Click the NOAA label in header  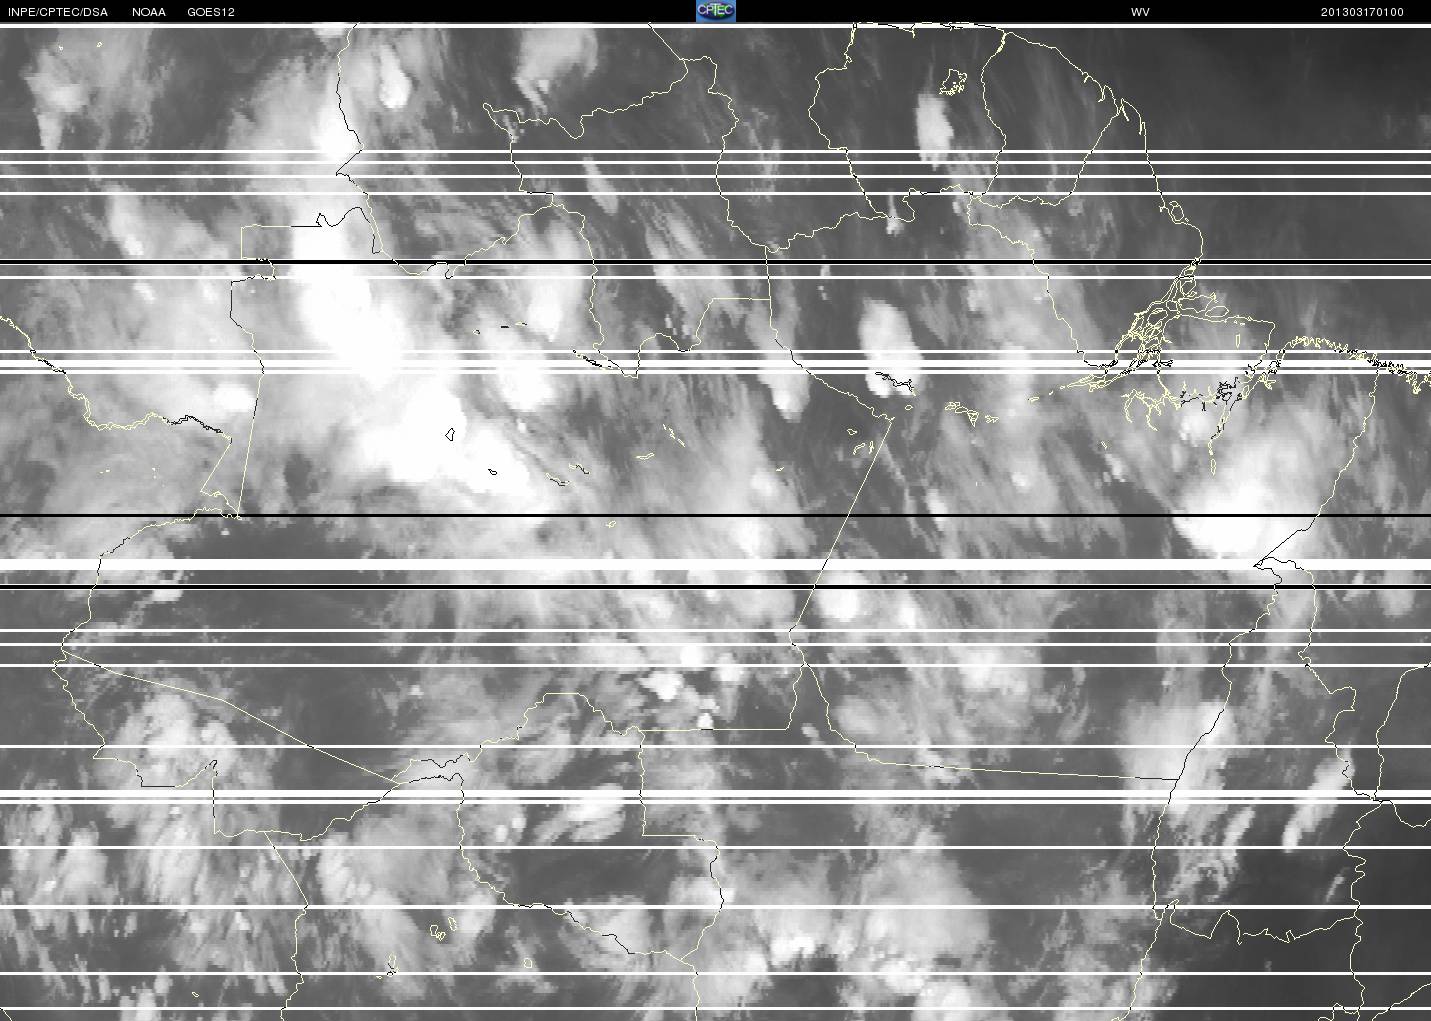click(x=149, y=12)
